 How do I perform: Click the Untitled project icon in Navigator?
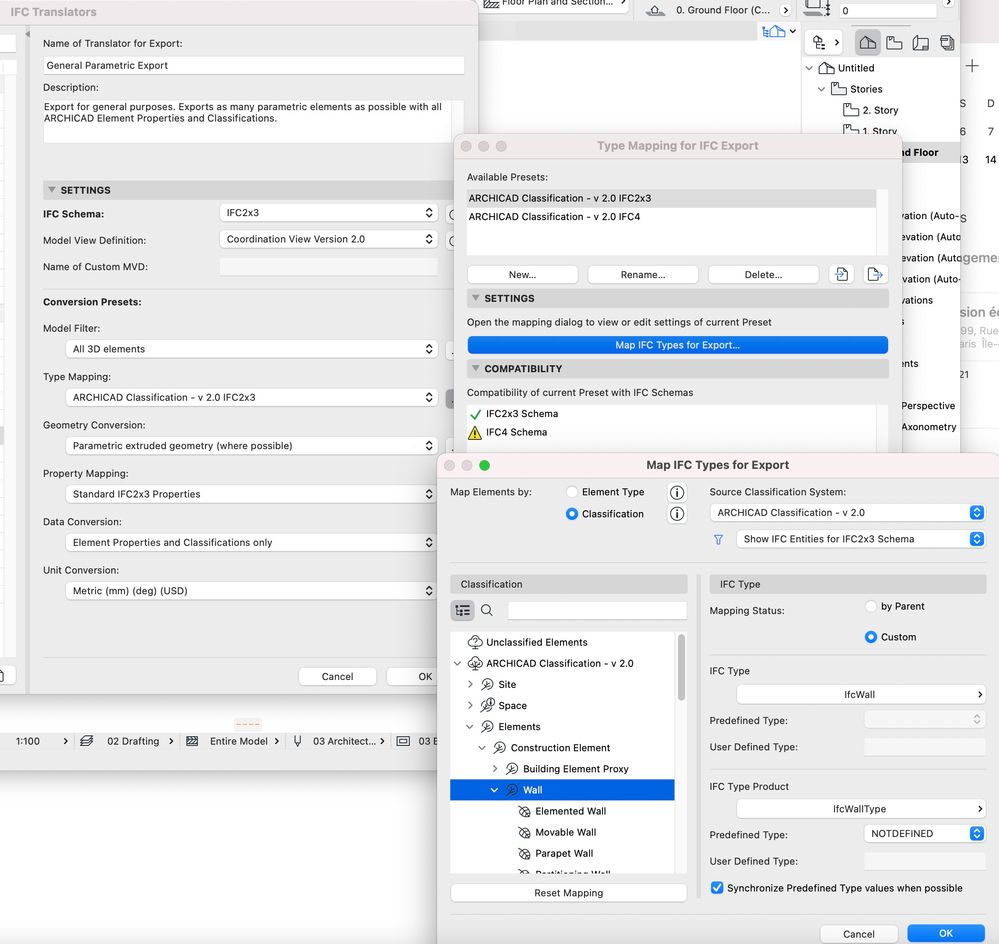coord(826,68)
